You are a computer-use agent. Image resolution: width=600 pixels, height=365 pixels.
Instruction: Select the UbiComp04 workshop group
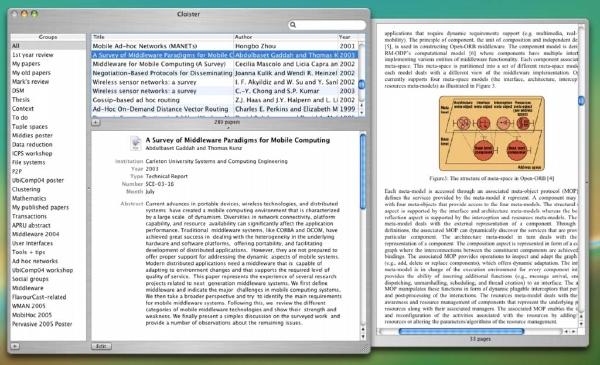(48, 270)
